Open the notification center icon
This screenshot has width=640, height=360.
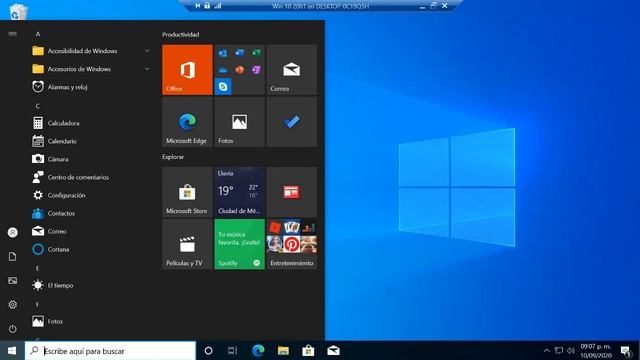click(625, 351)
